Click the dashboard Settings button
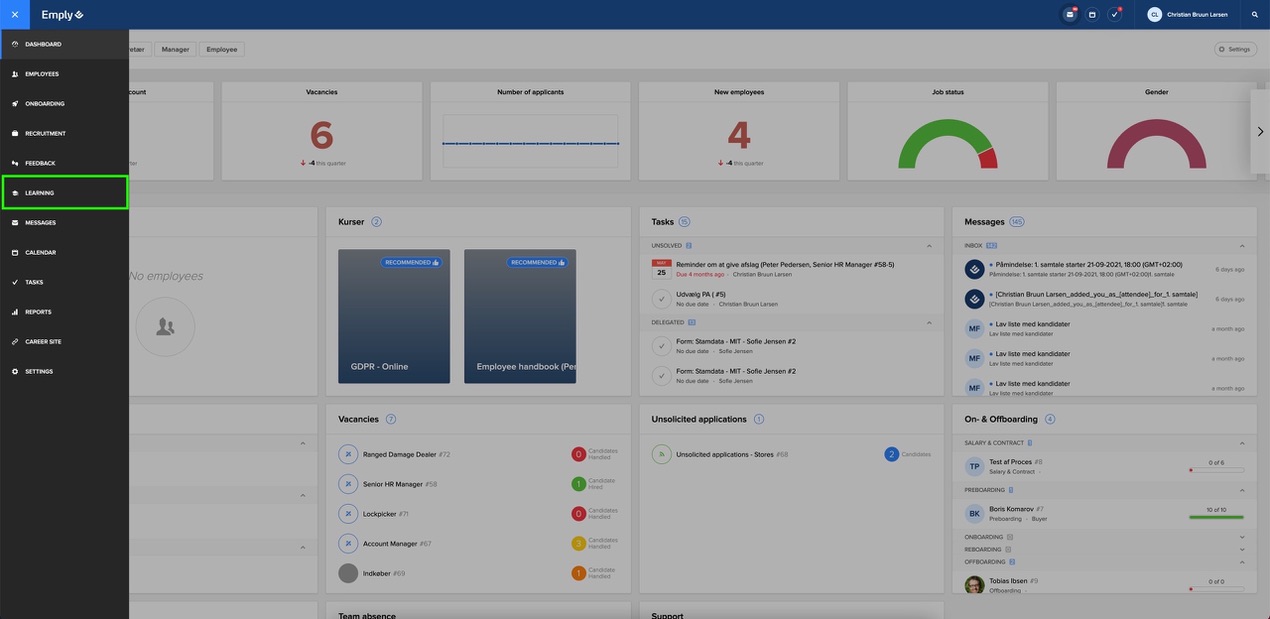The height and width of the screenshot is (619, 1270). coord(1235,49)
